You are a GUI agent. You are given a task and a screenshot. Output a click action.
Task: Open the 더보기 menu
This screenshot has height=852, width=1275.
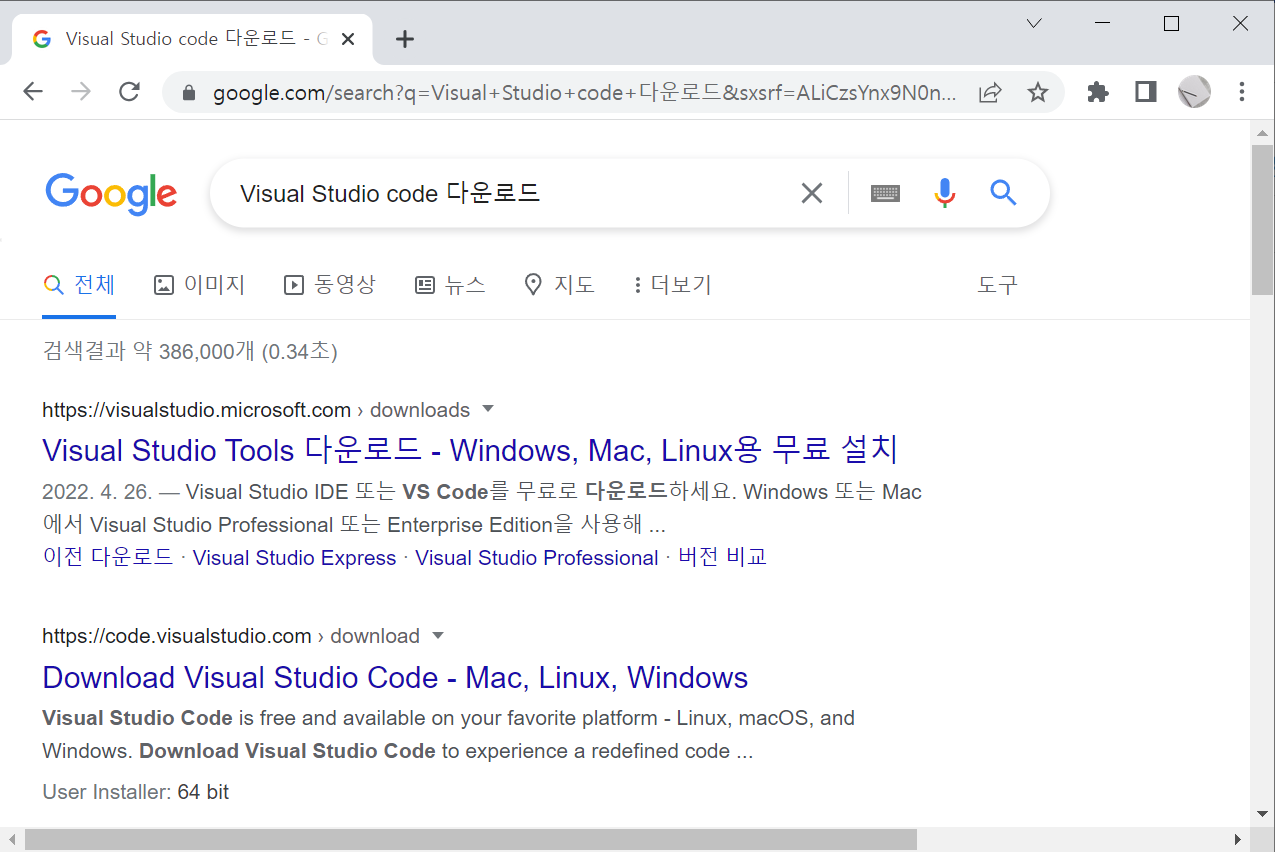tap(672, 285)
